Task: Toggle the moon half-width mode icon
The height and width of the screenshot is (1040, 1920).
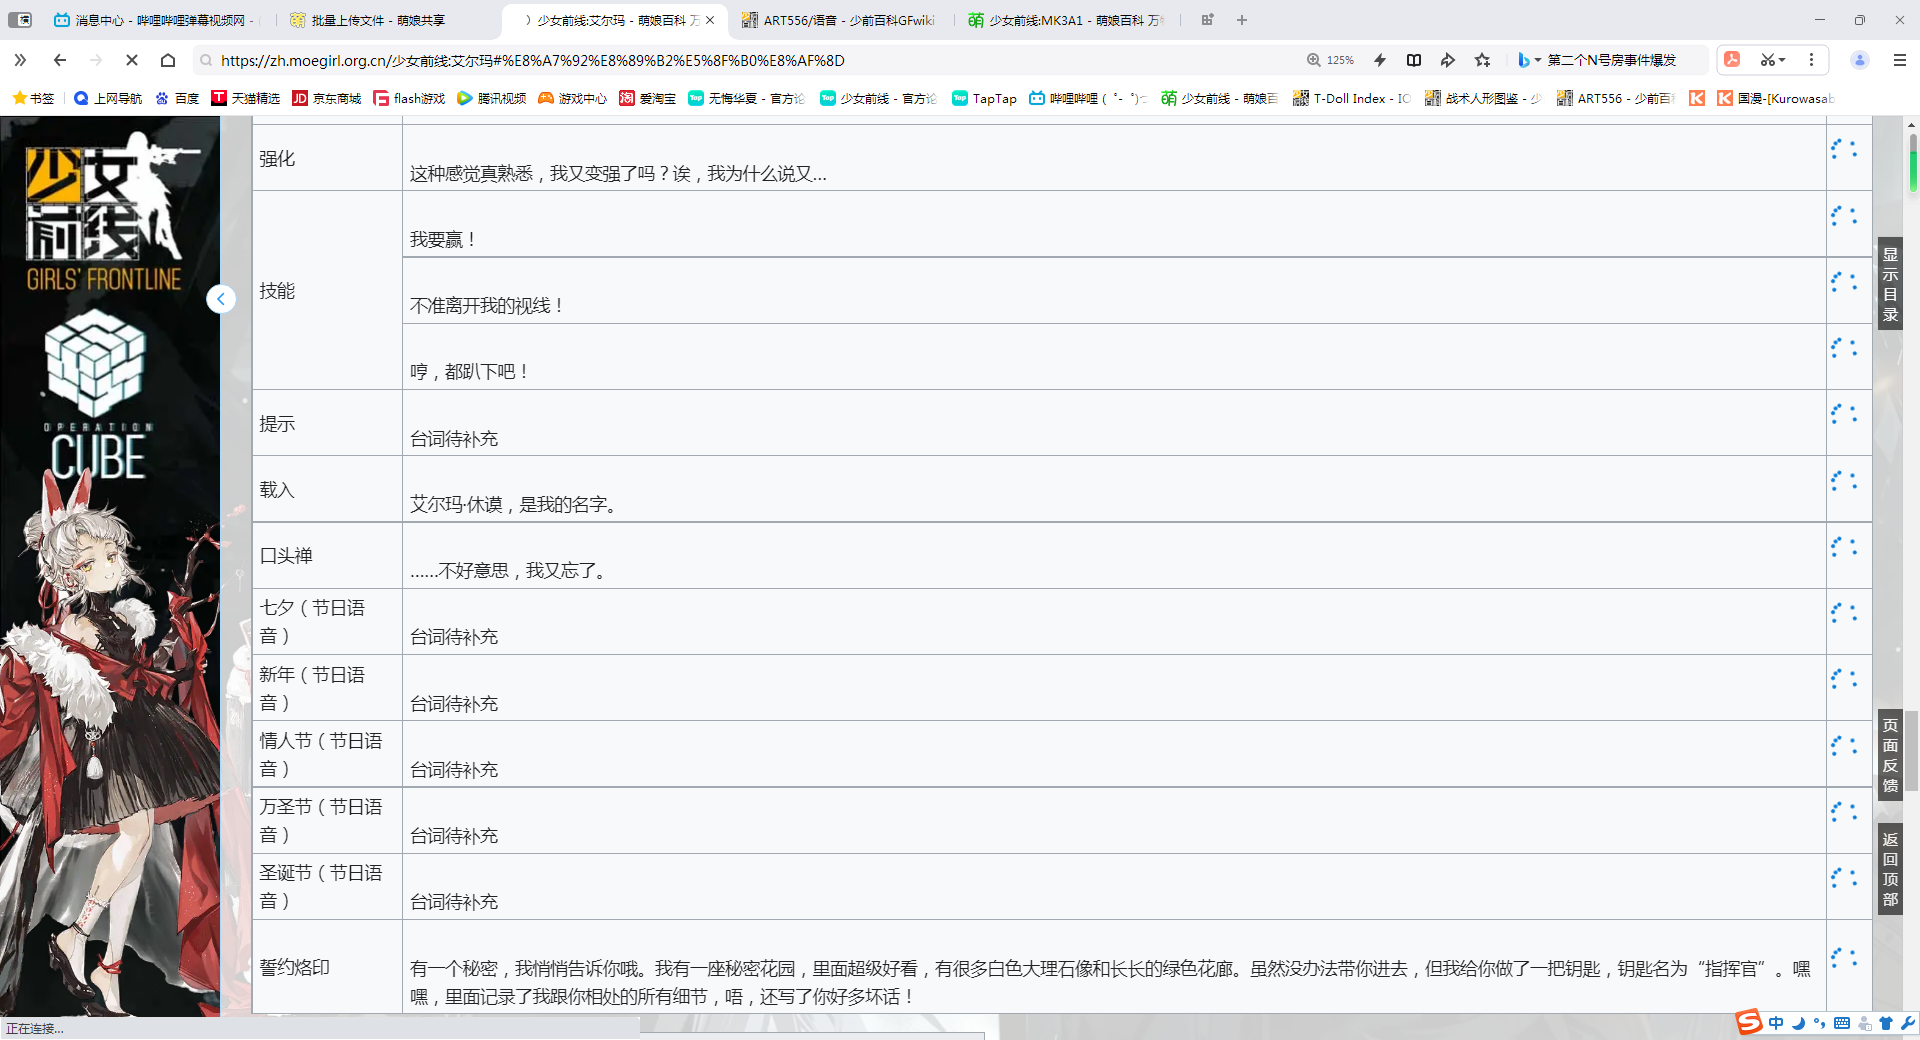Action: tap(1798, 1023)
